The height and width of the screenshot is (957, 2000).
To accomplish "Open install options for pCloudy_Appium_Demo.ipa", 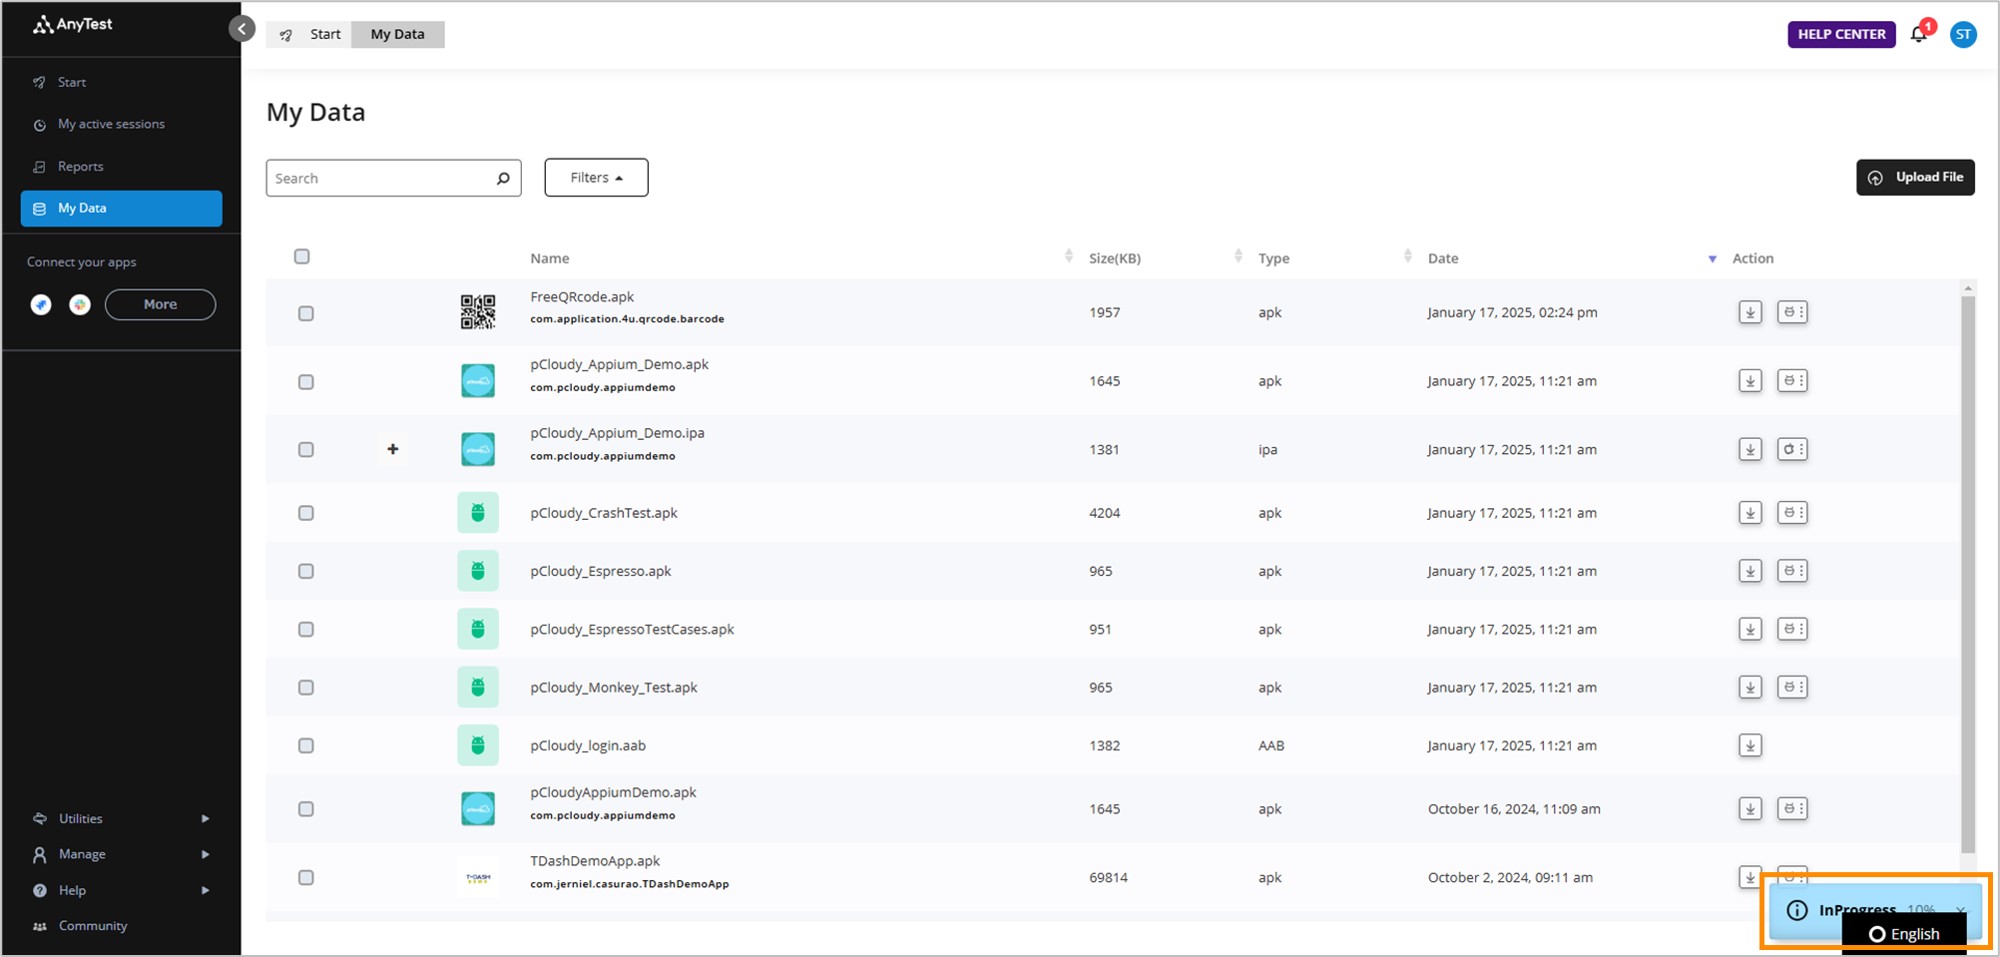I will (1792, 449).
